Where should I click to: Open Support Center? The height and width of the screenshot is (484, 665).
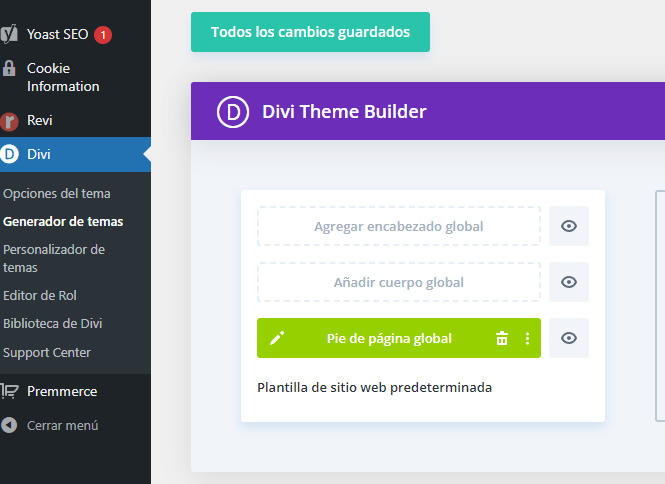(x=47, y=353)
